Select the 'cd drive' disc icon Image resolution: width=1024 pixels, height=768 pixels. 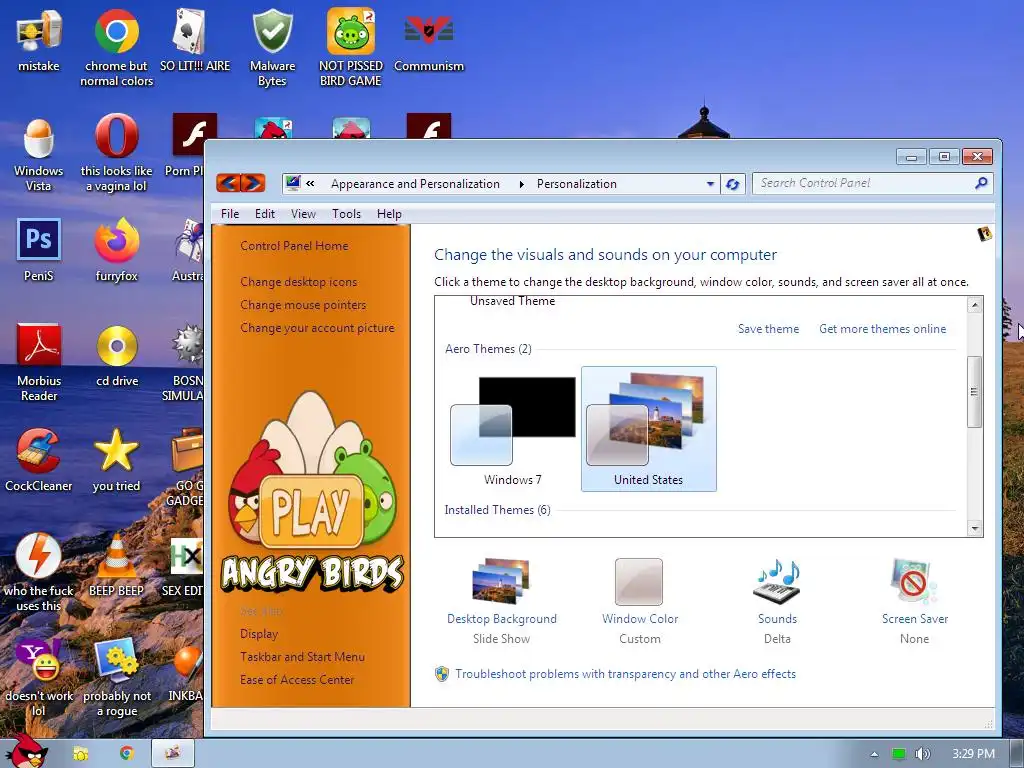pos(117,356)
